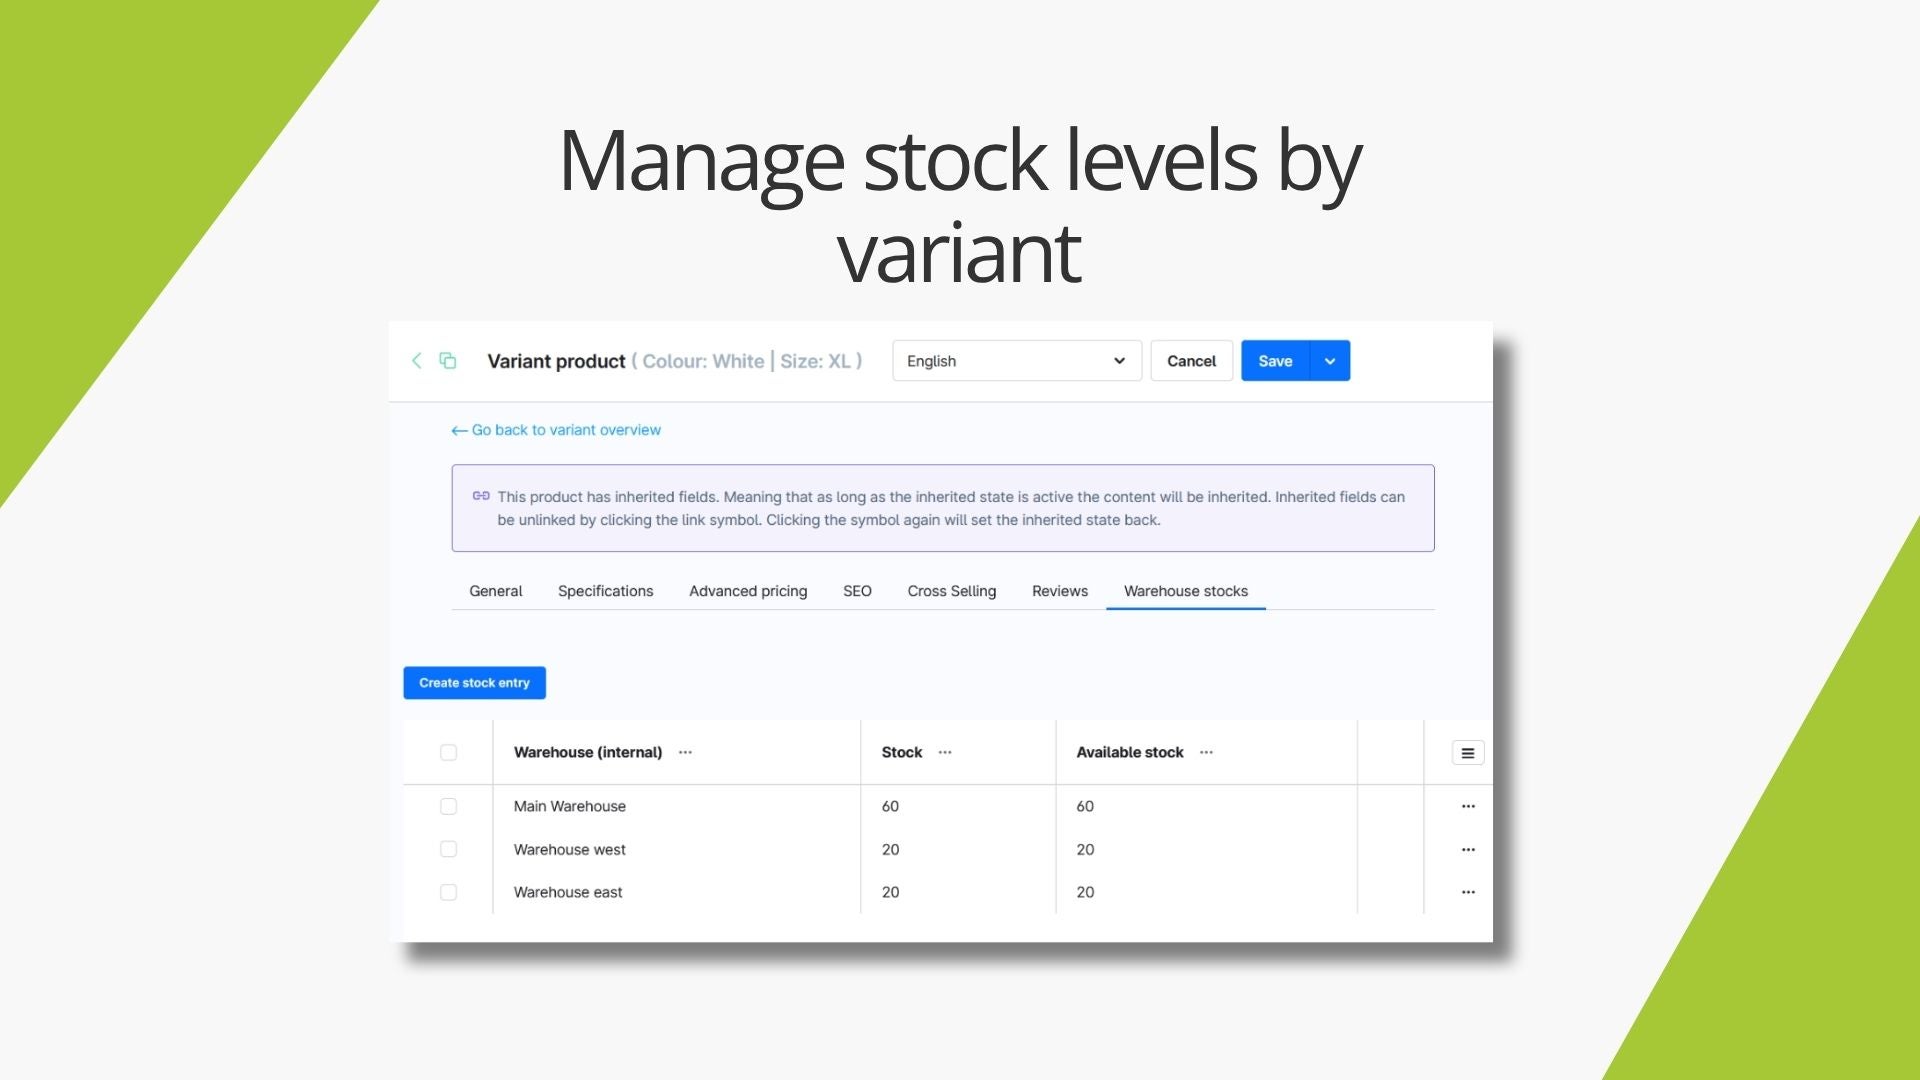The image size is (1920, 1080).
Task: Open Main Warehouse row actions menu
Action: coord(1468,806)
